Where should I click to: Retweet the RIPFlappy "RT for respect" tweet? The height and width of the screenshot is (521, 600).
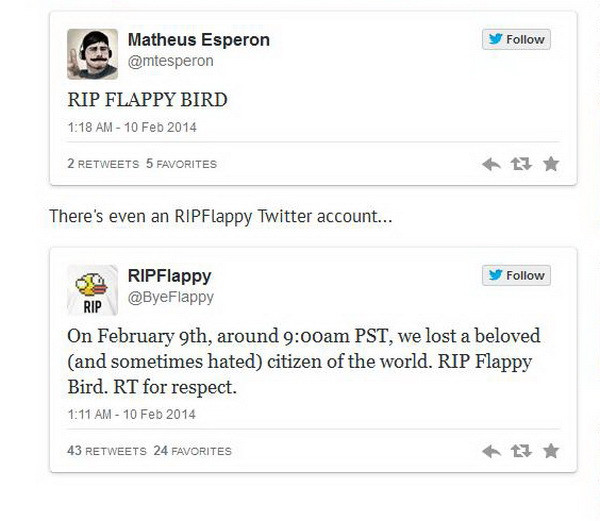521,451
